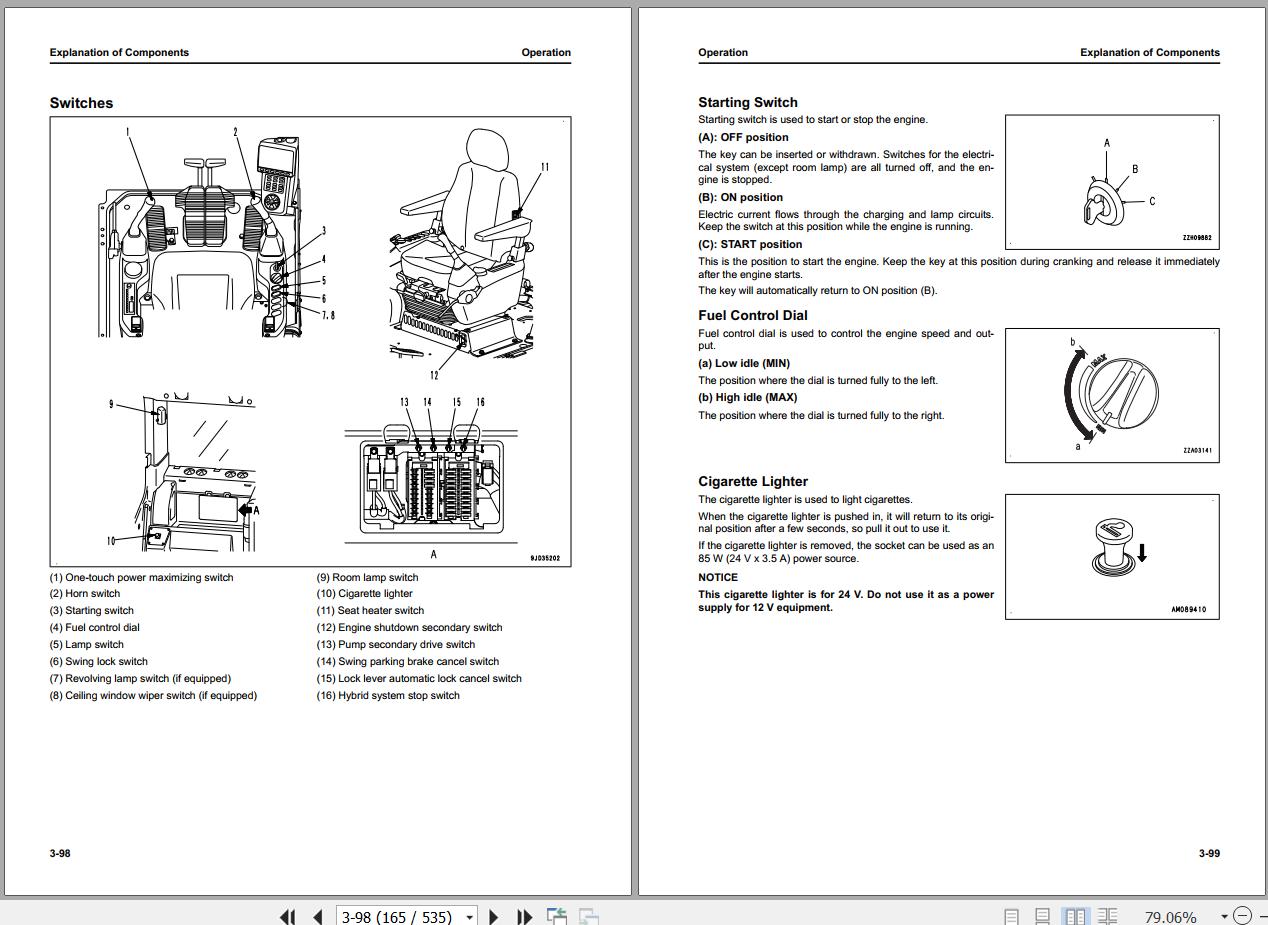Jump to the last page

(523, 916)
